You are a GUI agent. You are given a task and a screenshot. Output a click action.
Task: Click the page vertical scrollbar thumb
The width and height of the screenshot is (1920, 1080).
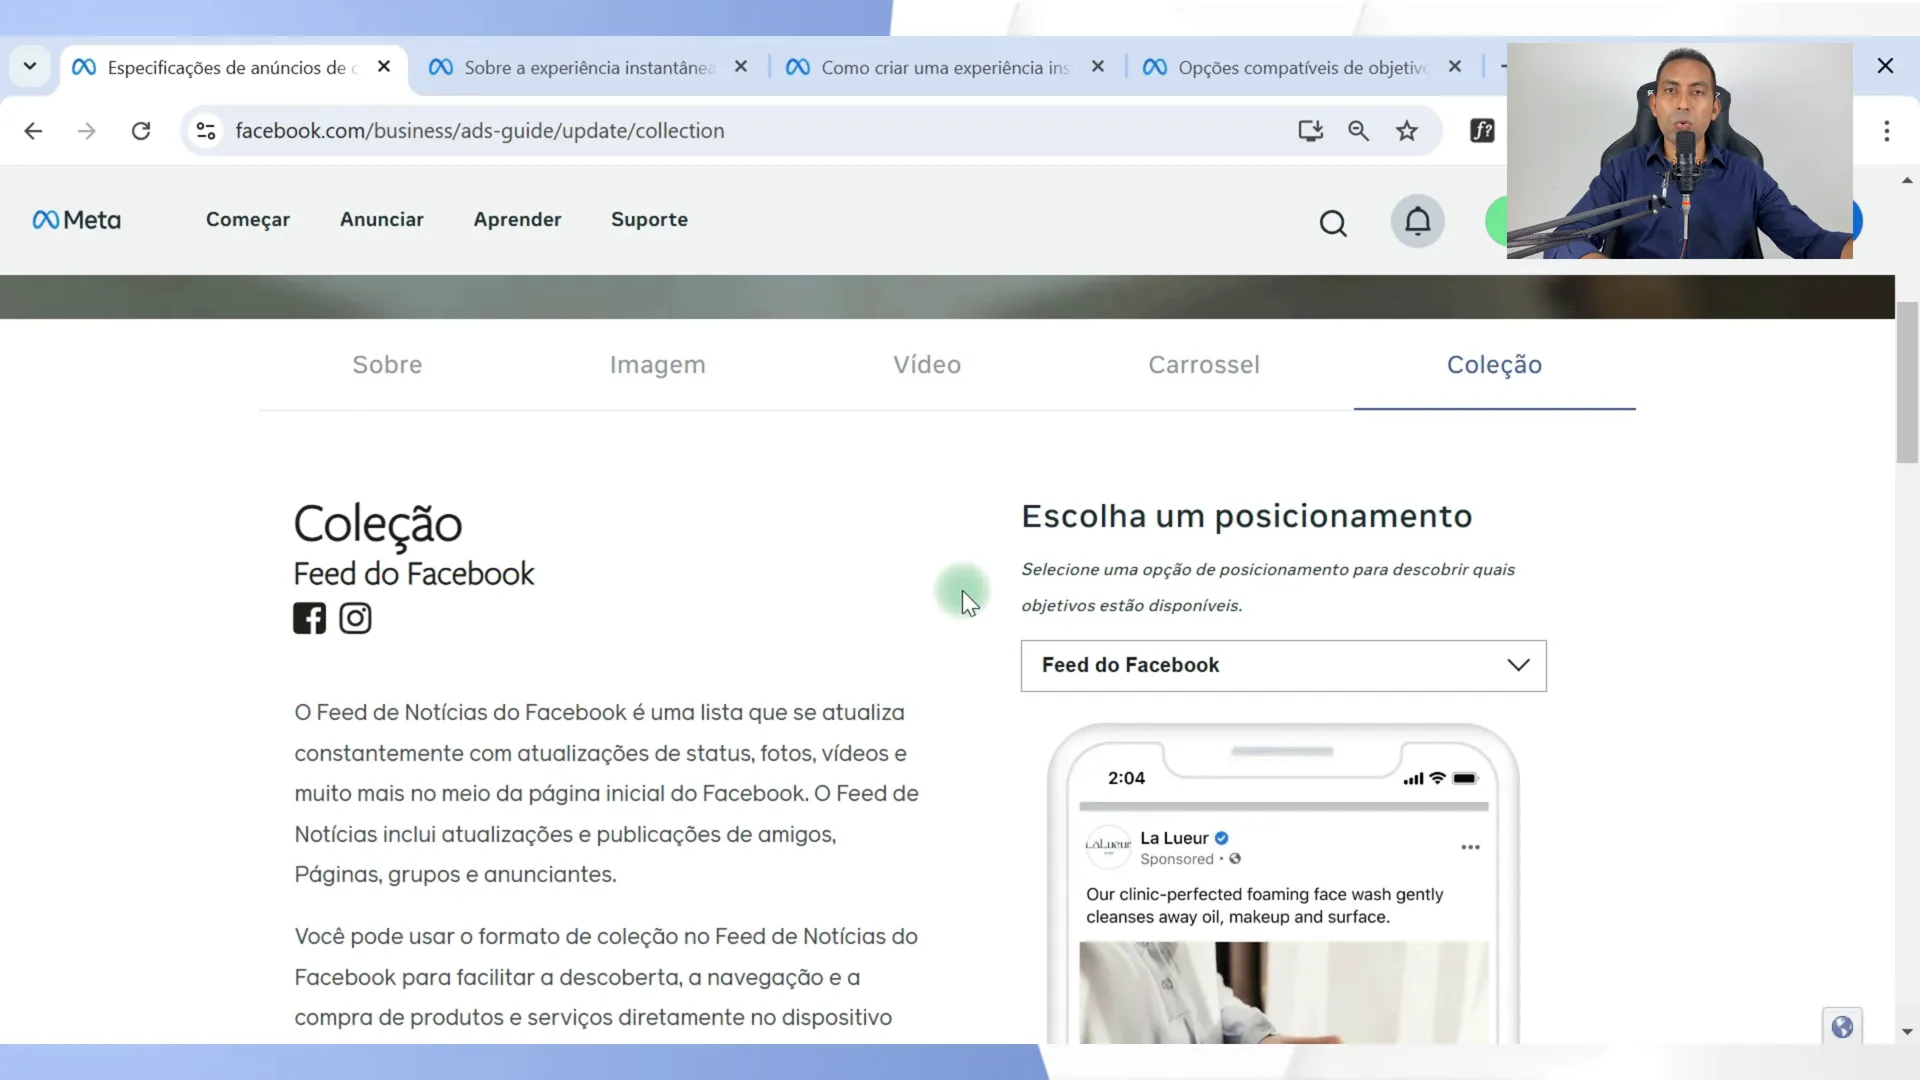pos(1907,384)
